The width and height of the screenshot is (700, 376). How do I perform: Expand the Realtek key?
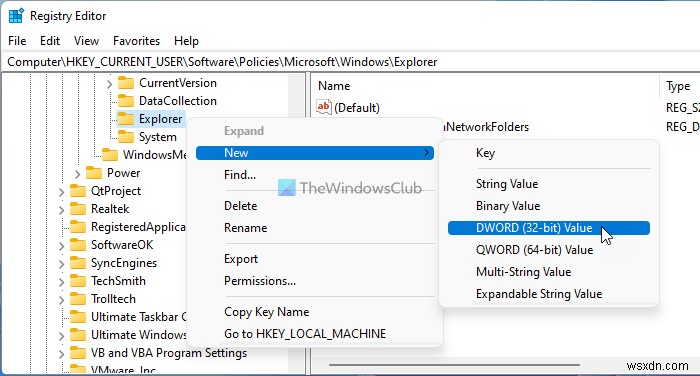pyautogui.click(x=61, y=209)
